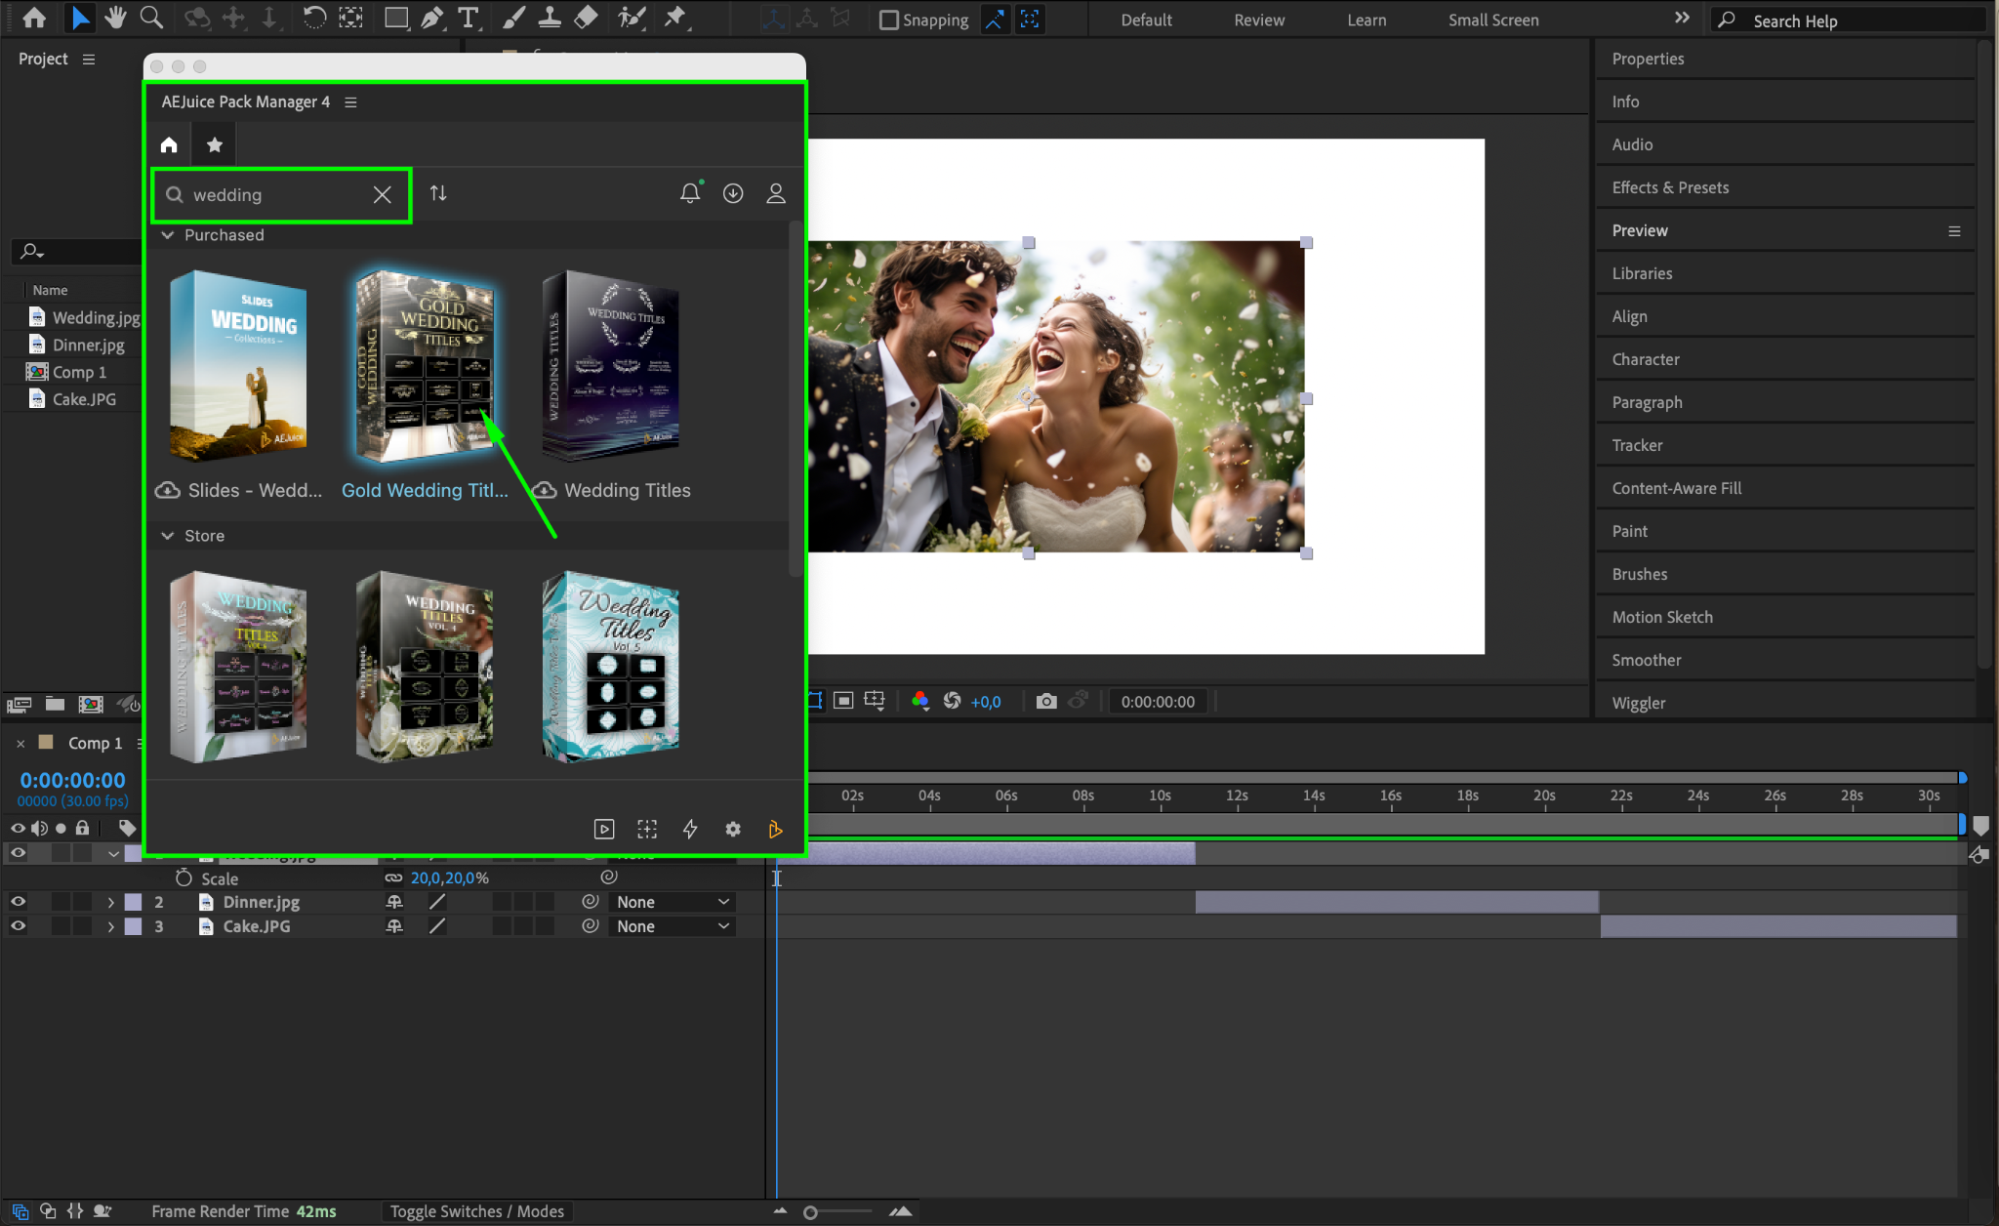The height and width of the screenshot is (1226, 1999).
Task: Toggle visibility of the Cake.JPG layer
Action: [x=18, y=926]
